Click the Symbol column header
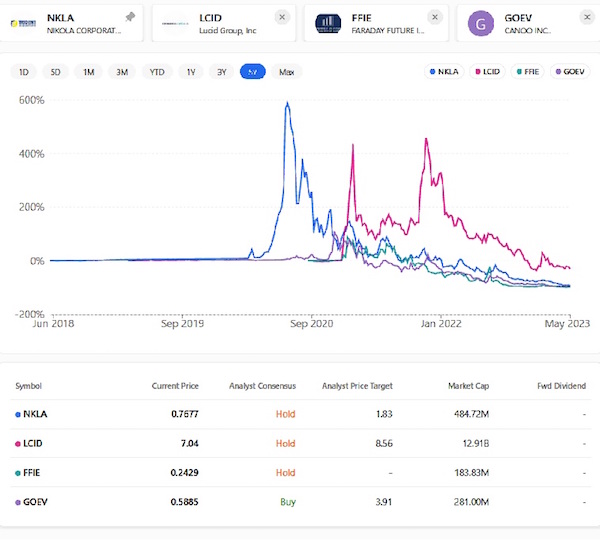The image size is (600, 545). pos(28,386)
